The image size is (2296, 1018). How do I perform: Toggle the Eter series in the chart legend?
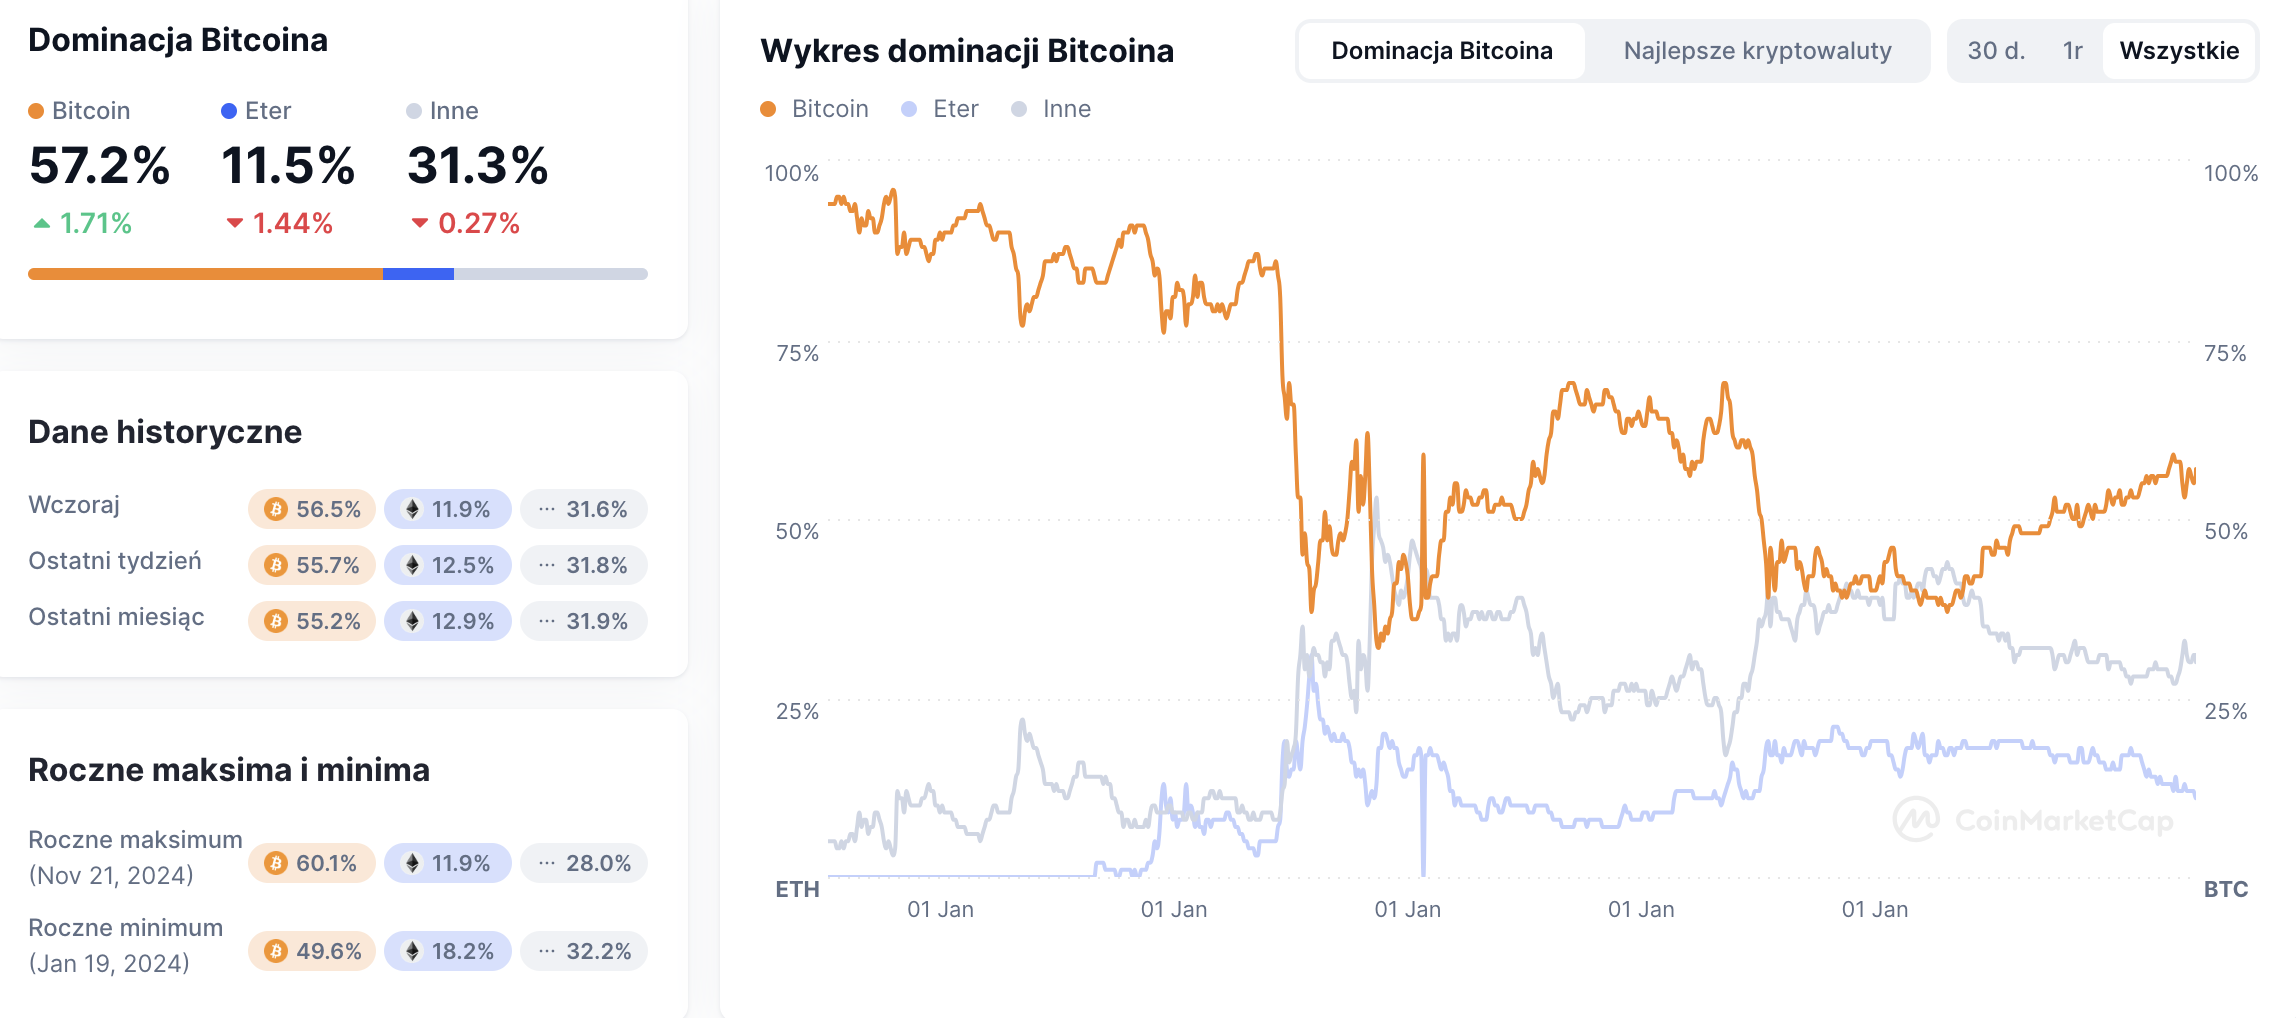click(940, 109)
